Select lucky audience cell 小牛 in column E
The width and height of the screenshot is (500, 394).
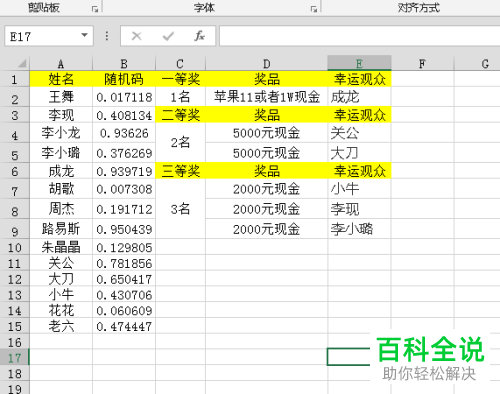click(359, 189)
